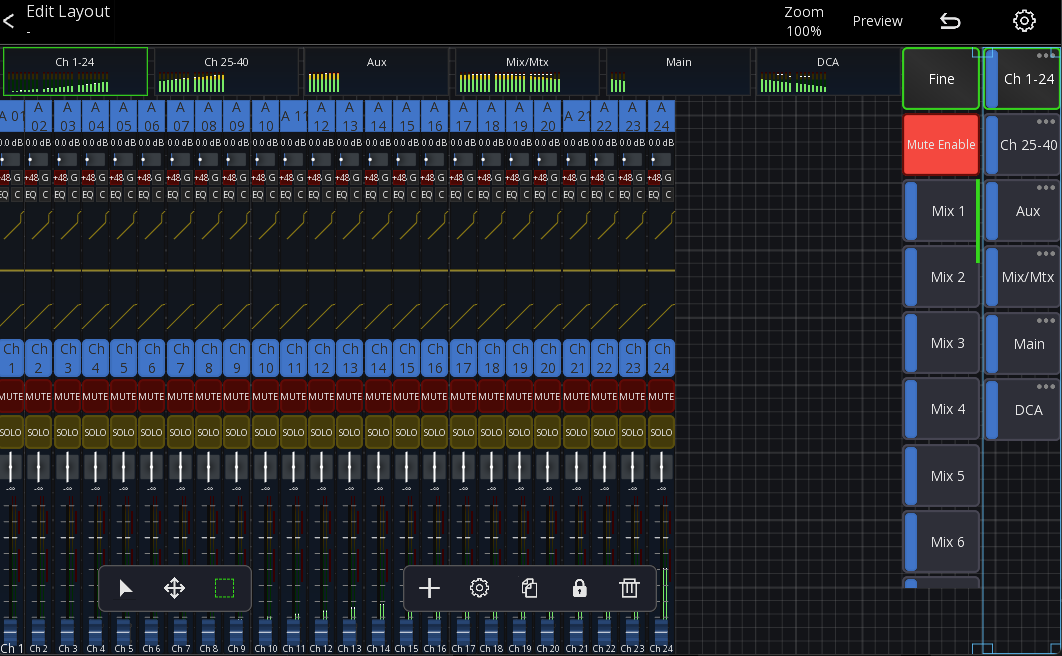This screenshot has height=656, width=1062.
Task: Open the three-dot menu on the right-column Aux button
Action: click(x=1046, y=188)
